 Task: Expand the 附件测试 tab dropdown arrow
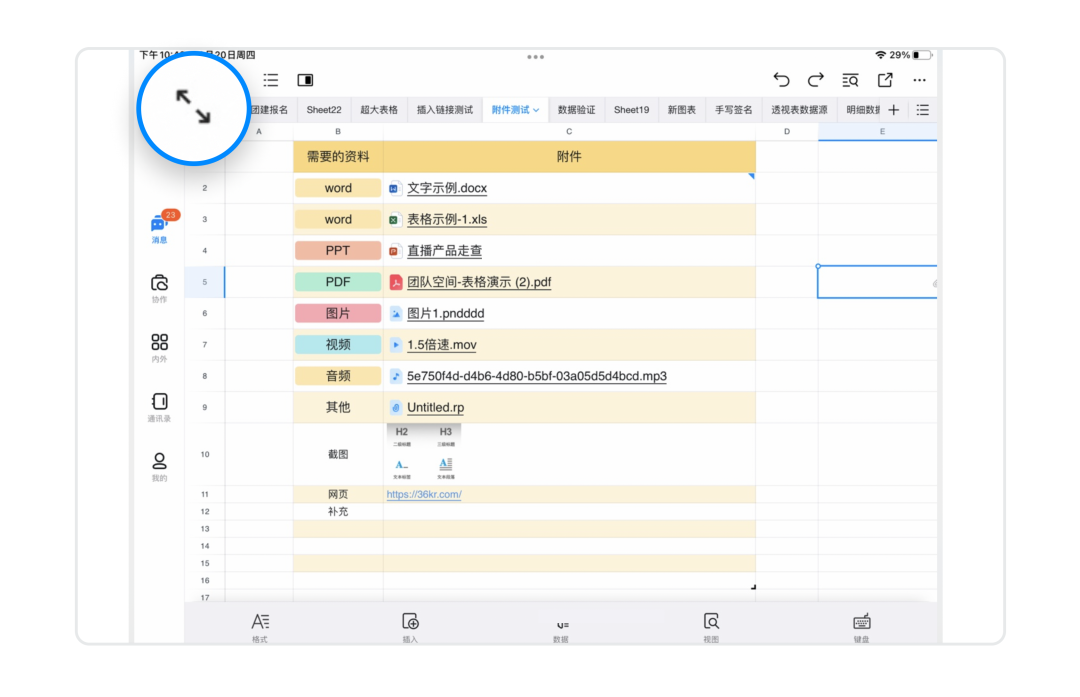pyautogui.click(x=536, y=110)
